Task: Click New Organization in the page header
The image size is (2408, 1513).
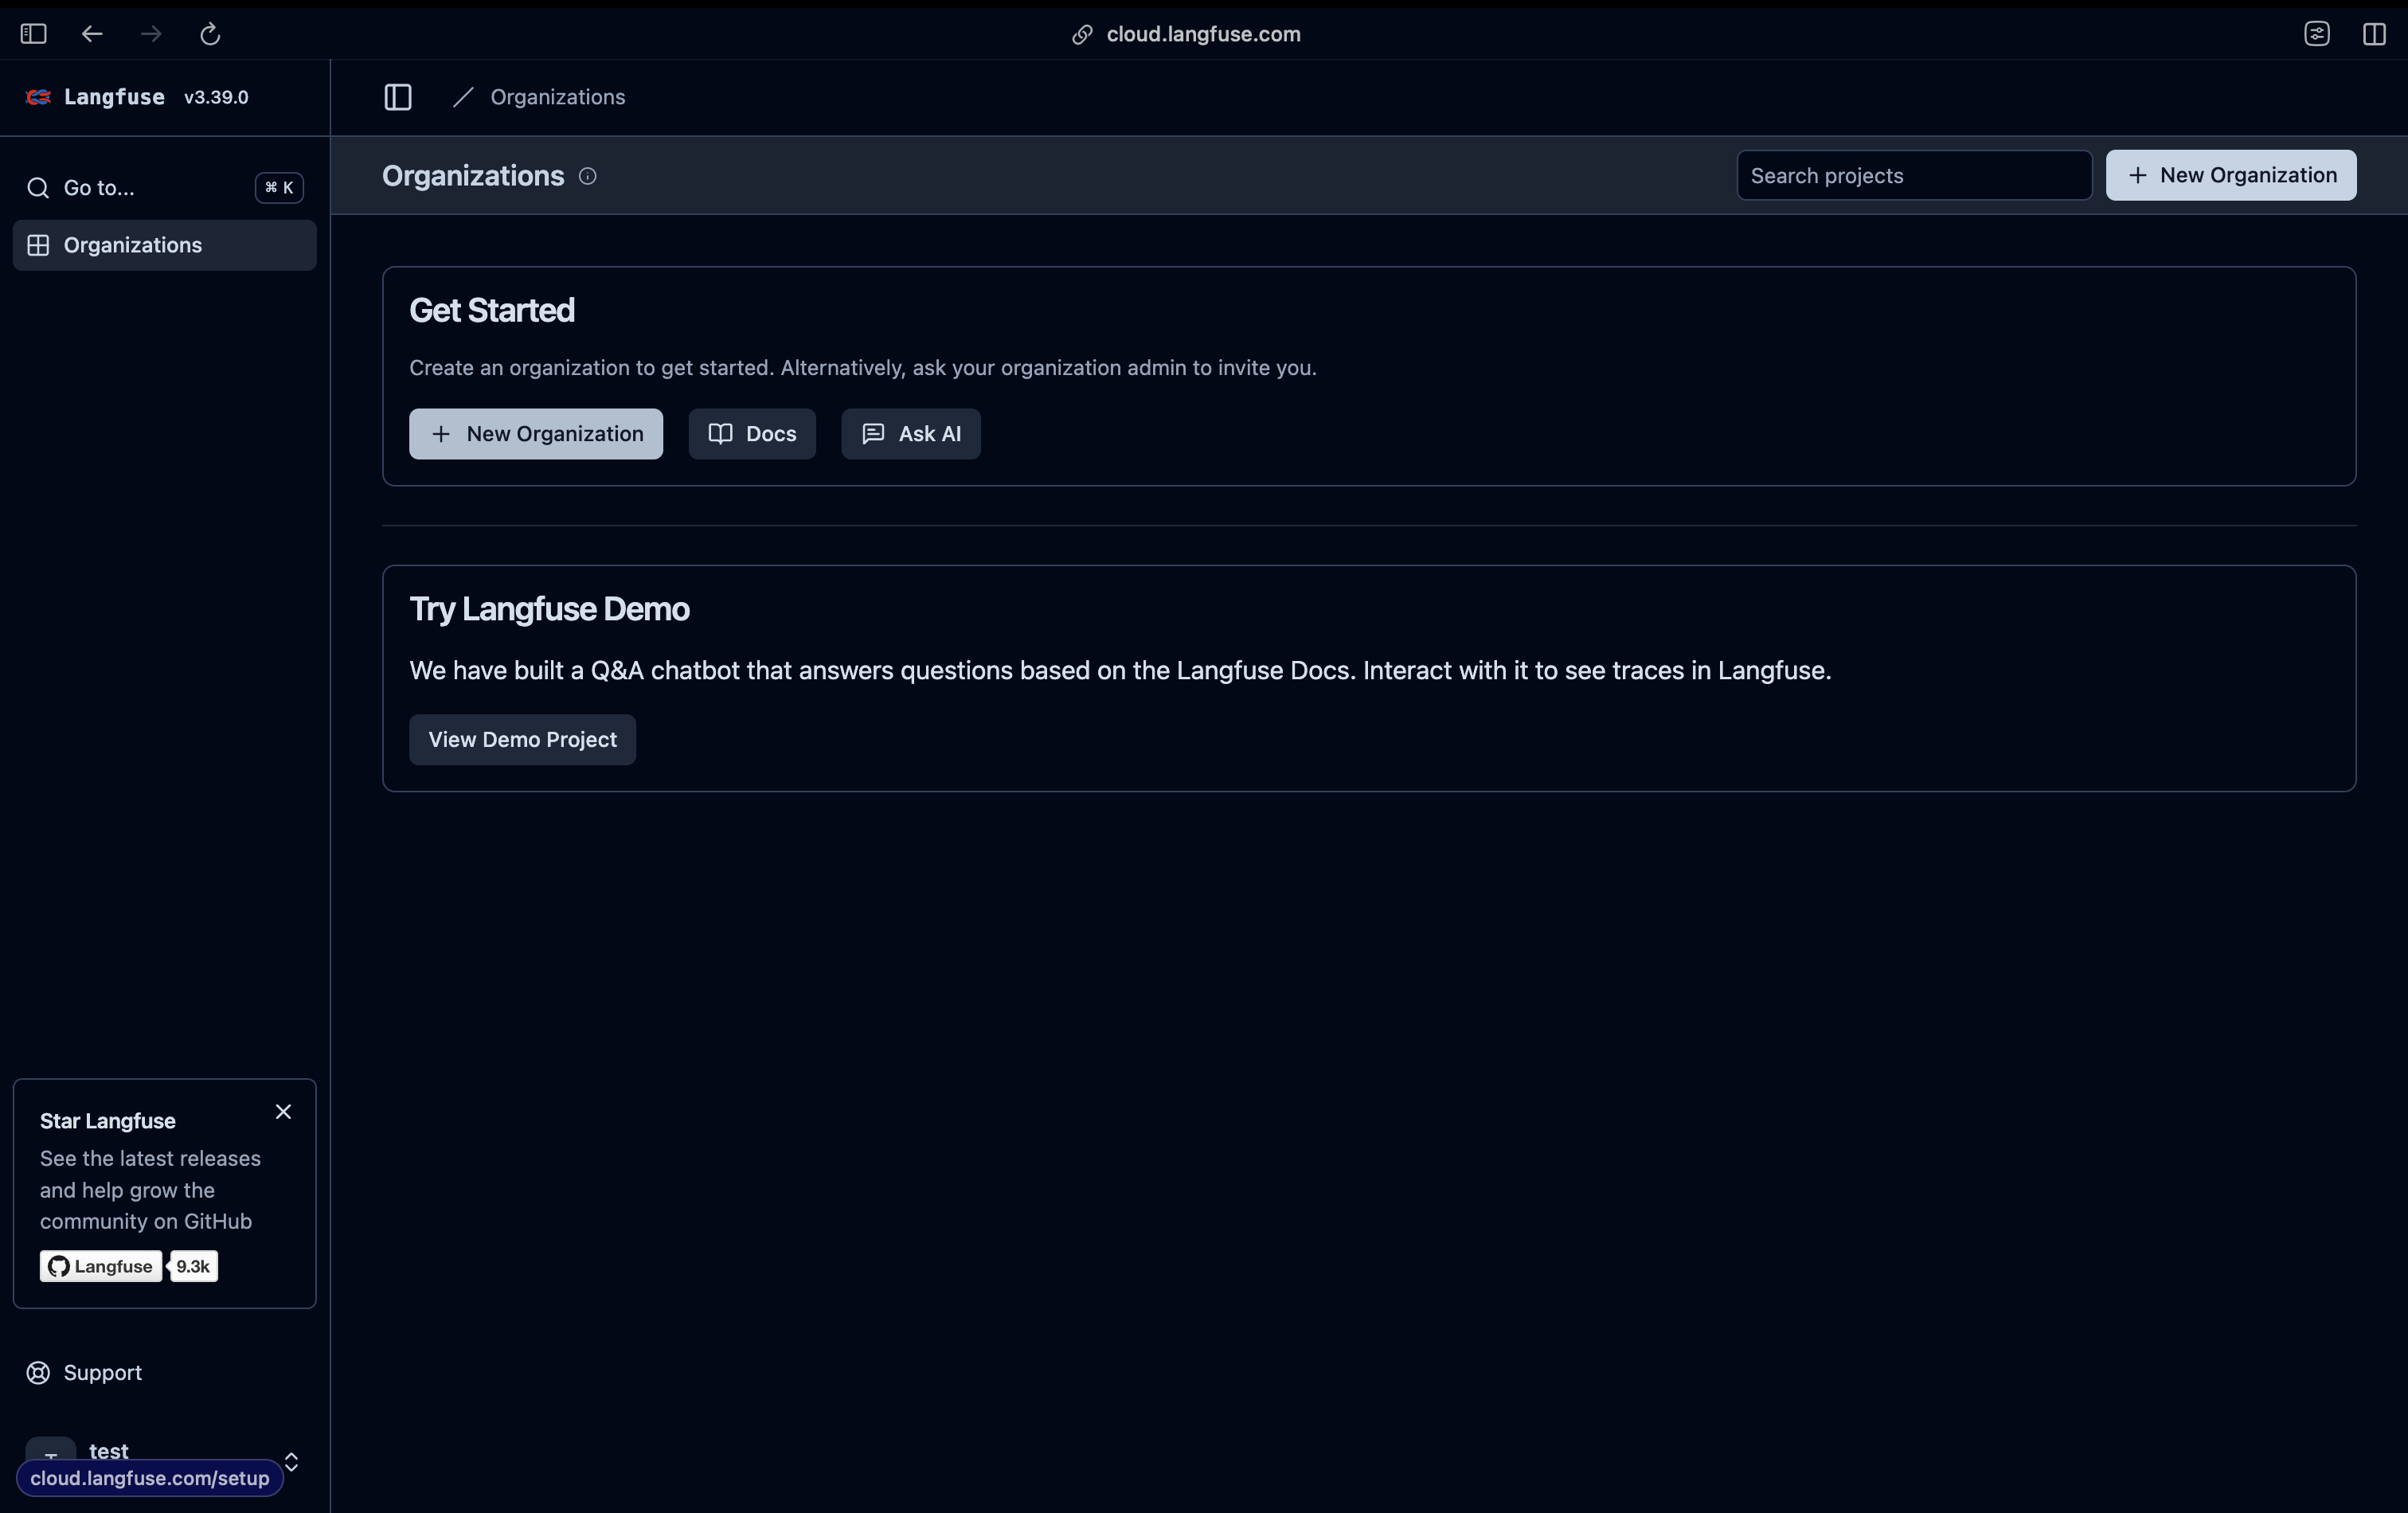Action: (x=2230, y=176)
